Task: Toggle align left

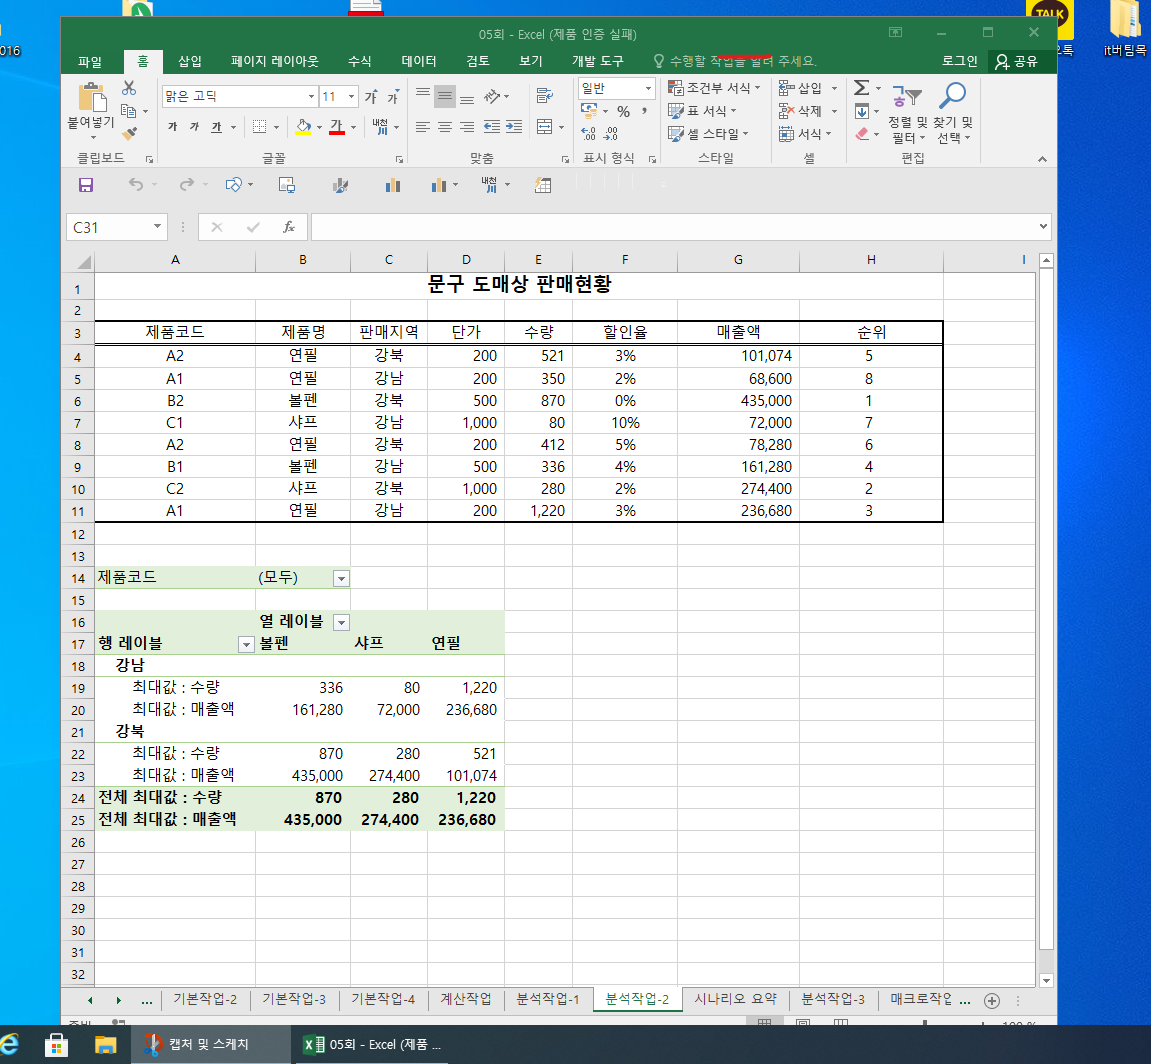Action: [x=423, y=127]
